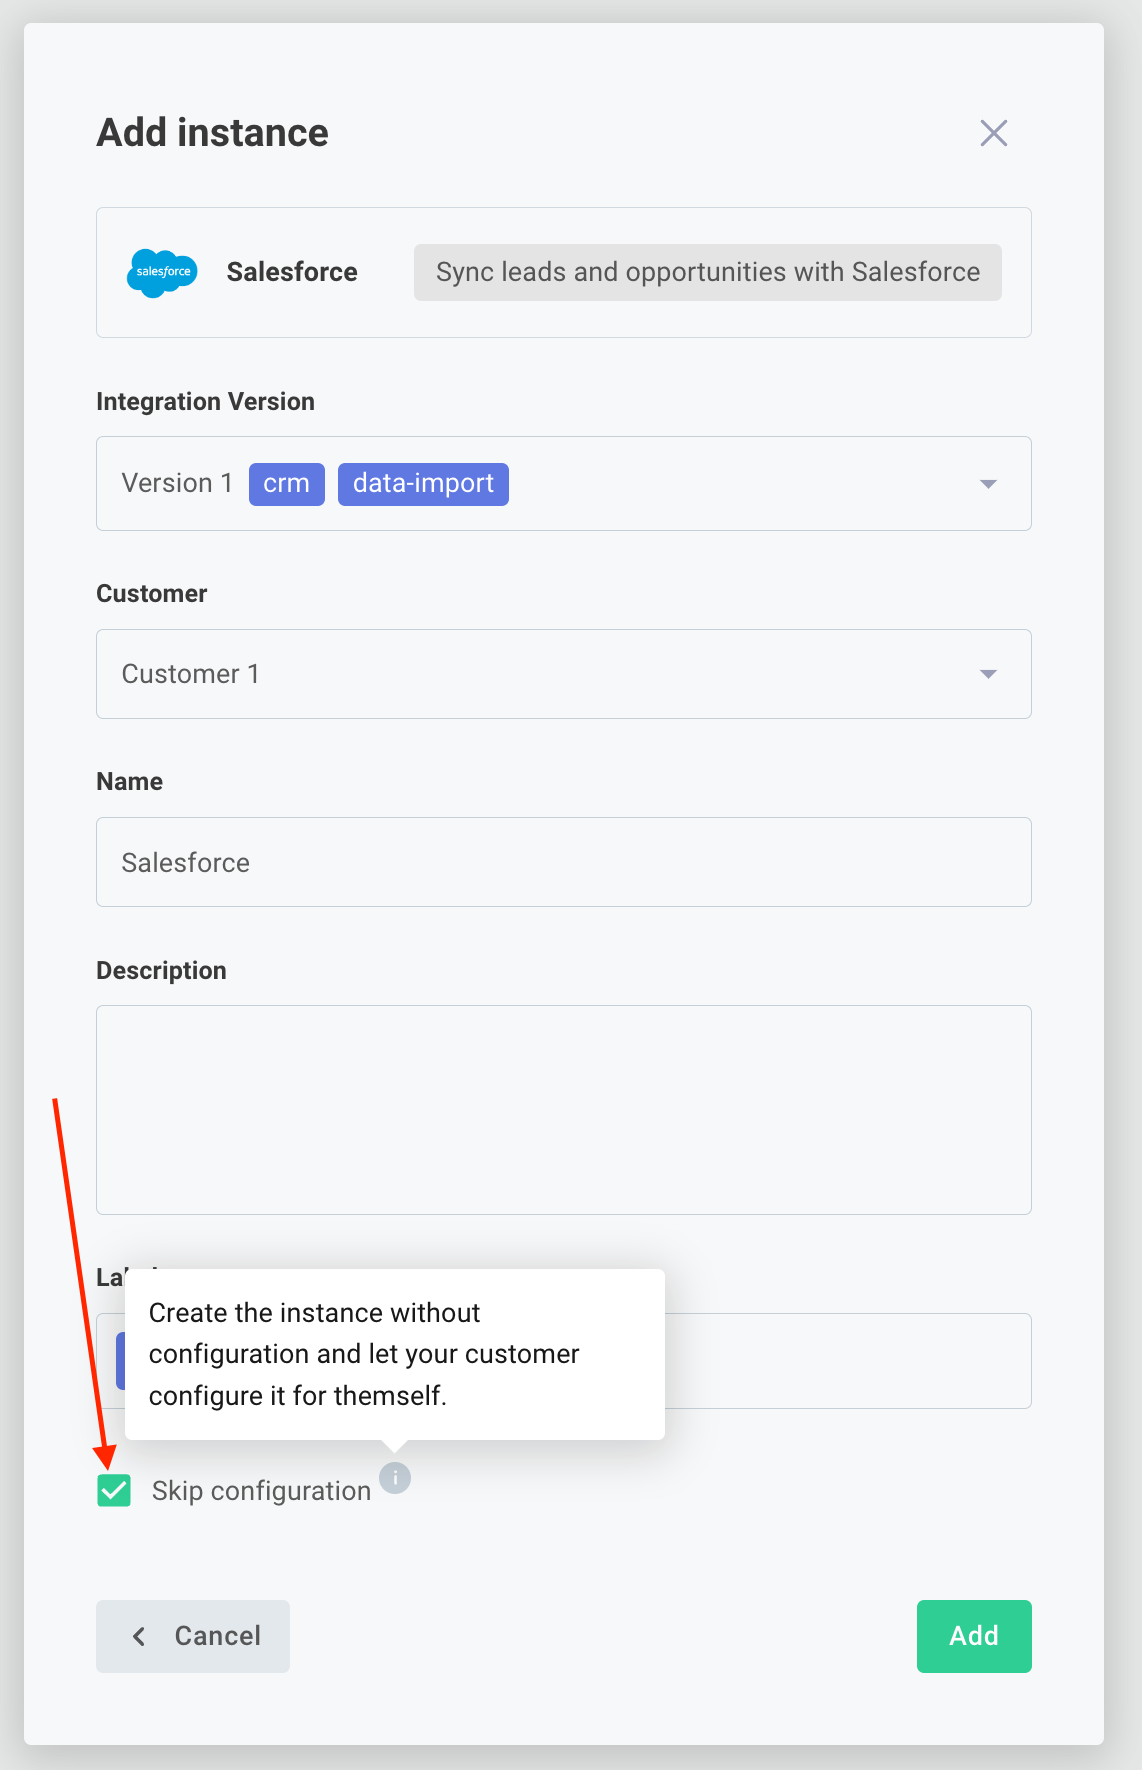Toggle the Skip configuration checkbox
Image resolution: width=1142 pixels, height=1770 pixels.
(x=114, y=1490)
